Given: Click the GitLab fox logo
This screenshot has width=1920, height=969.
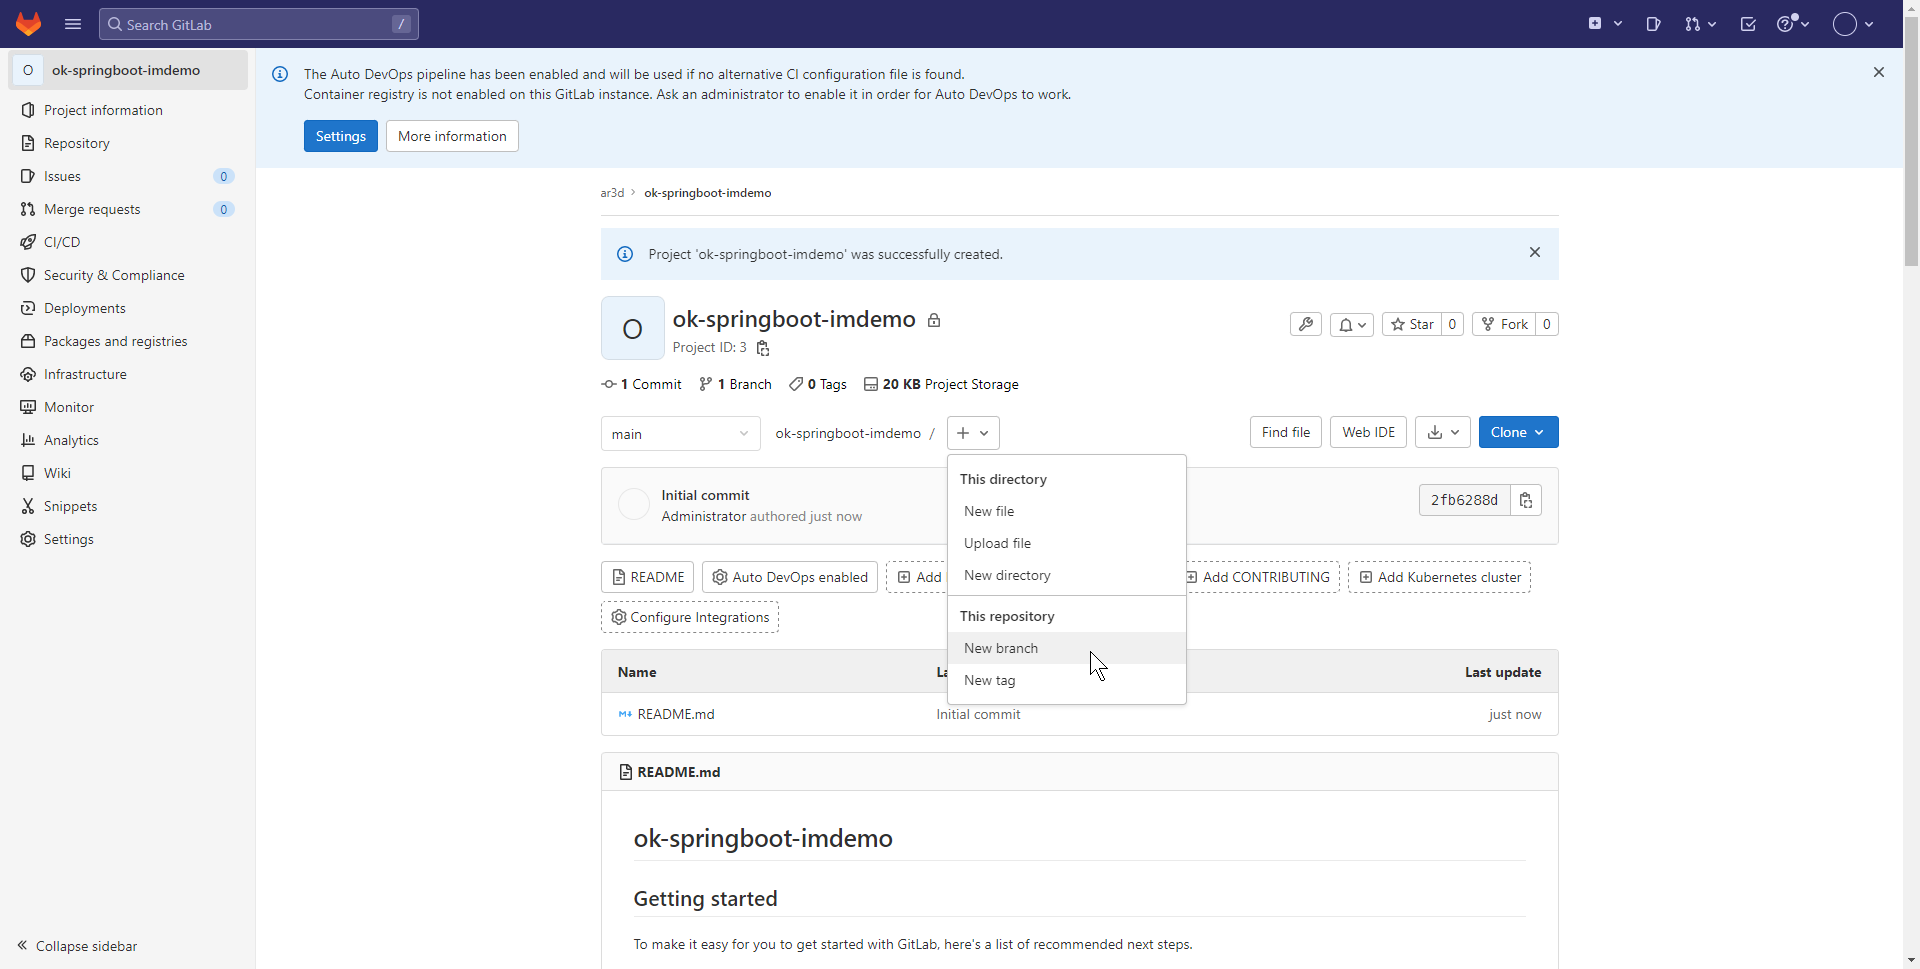Looking at the screenshot, I should click(x=28, y=24).
